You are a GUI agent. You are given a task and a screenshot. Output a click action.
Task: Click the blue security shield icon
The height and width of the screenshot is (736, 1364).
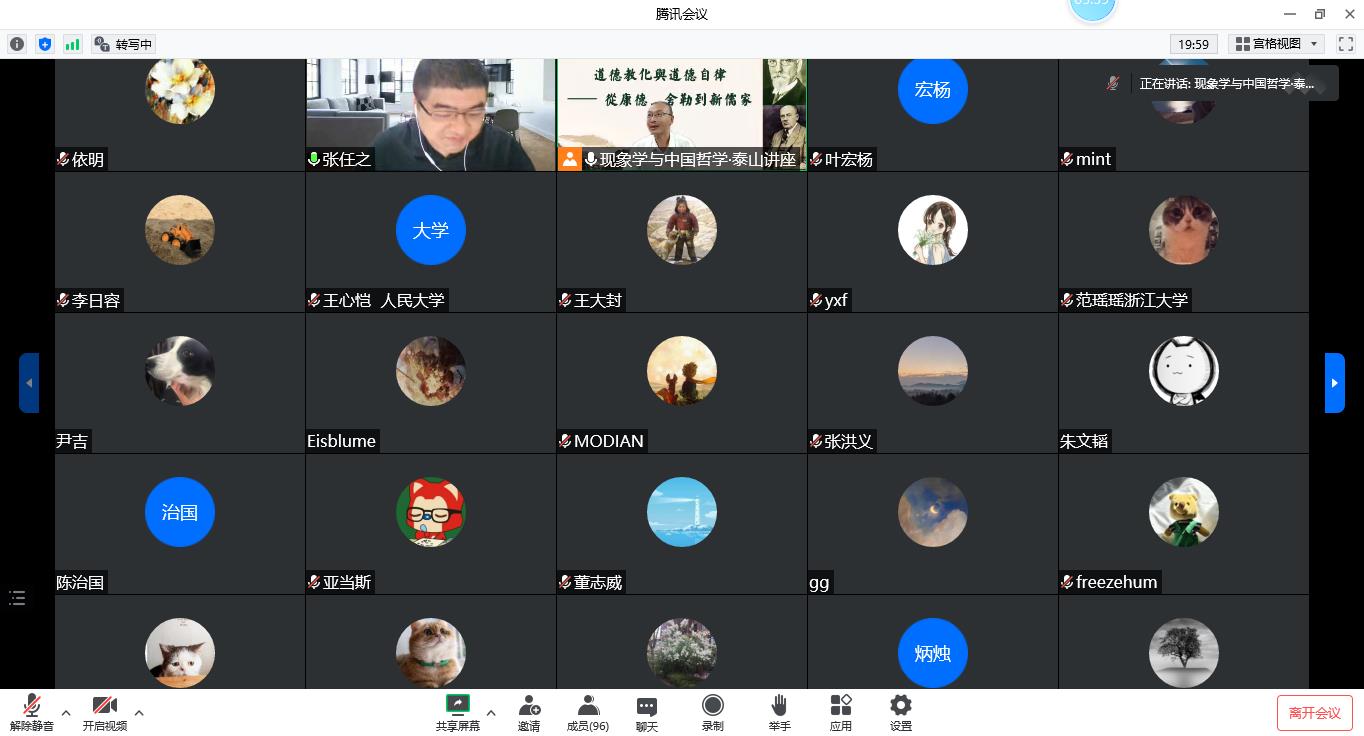[44, 44]
